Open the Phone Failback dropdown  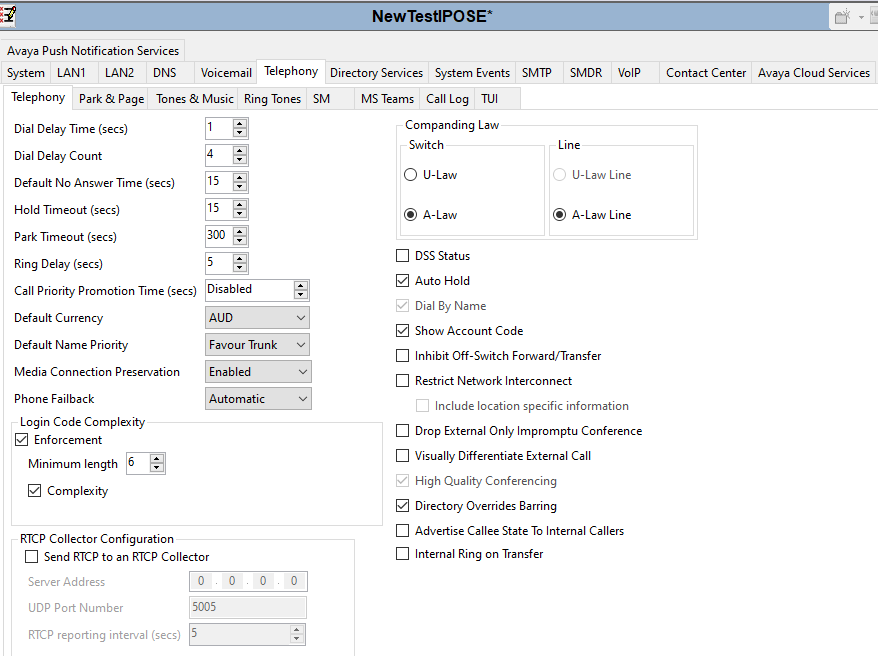pyautogui.click(x=258, y=399)
